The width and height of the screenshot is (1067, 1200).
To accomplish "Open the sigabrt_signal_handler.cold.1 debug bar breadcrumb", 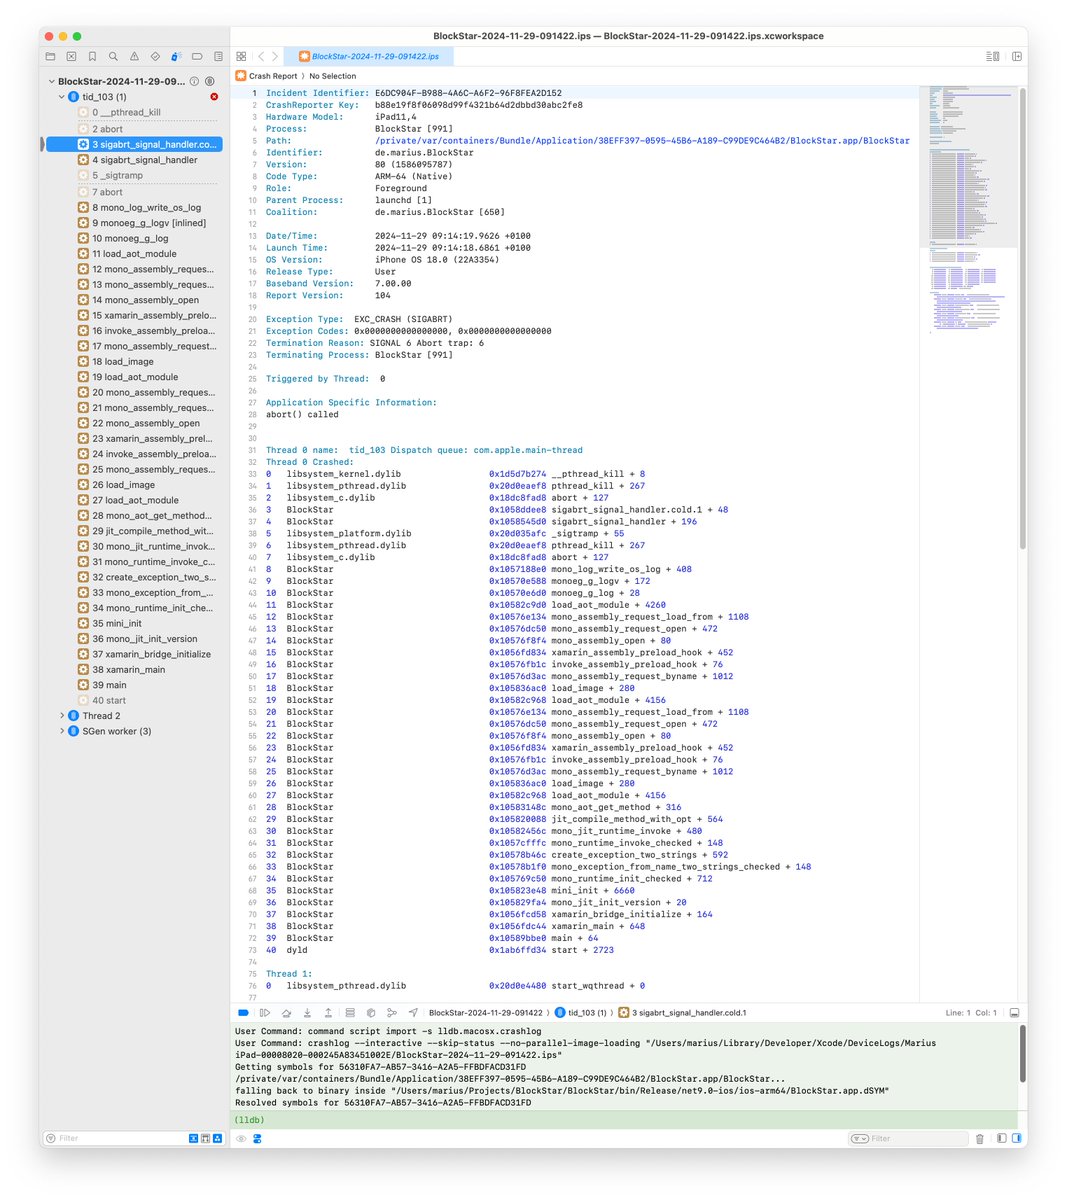I will (682, 1013).
